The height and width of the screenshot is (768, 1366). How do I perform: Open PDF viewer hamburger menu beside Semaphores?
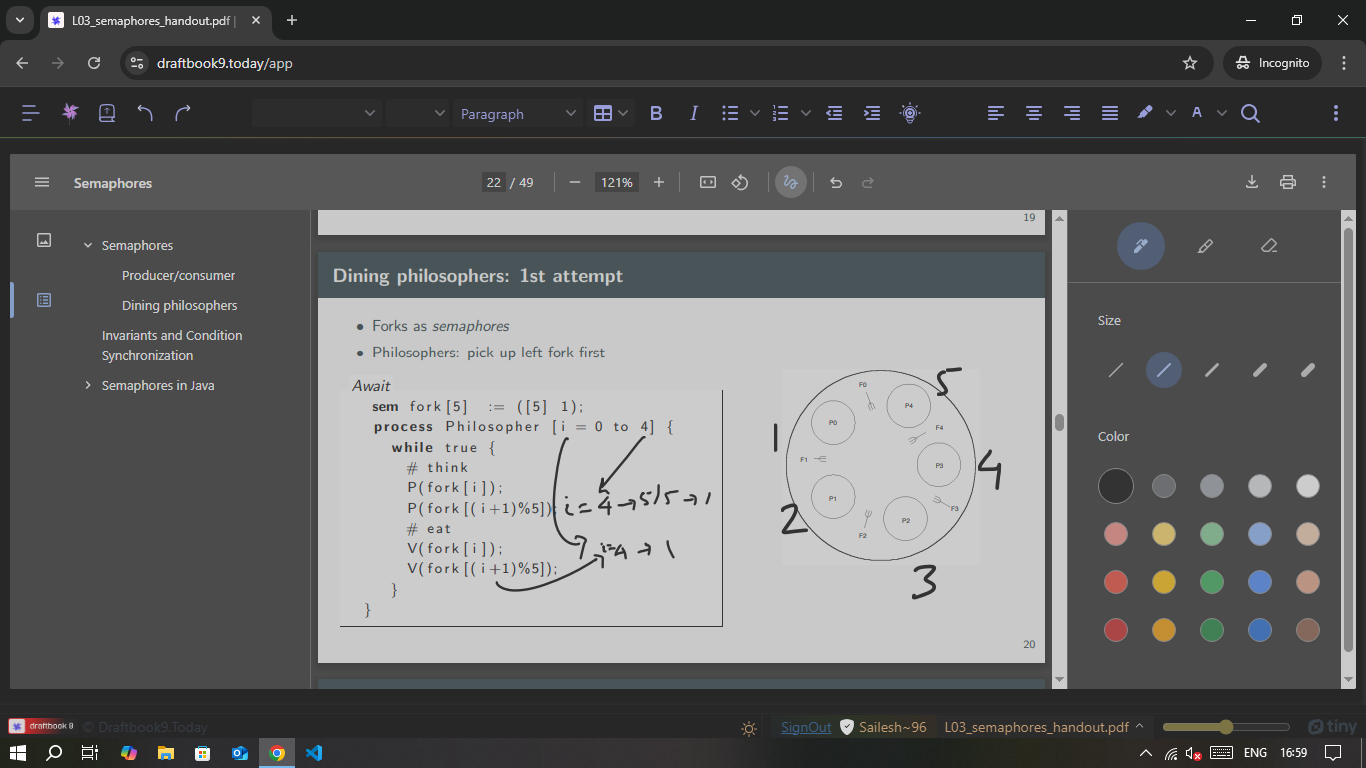point(42,182)
